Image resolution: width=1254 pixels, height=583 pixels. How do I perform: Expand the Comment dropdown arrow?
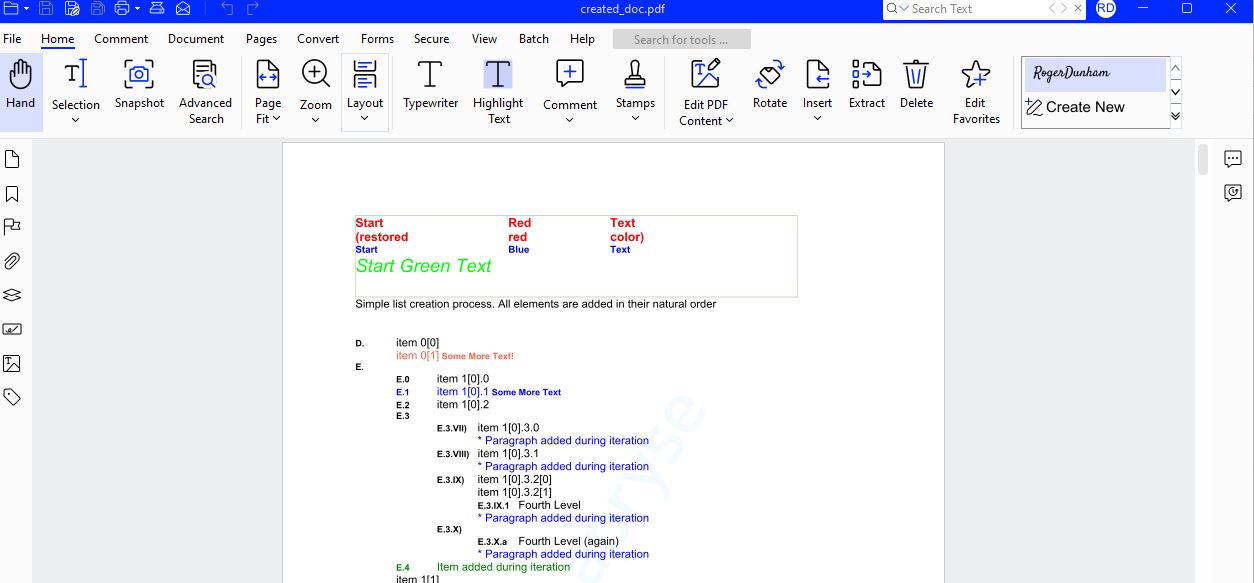pyautogui.click(x=570, y=120)
